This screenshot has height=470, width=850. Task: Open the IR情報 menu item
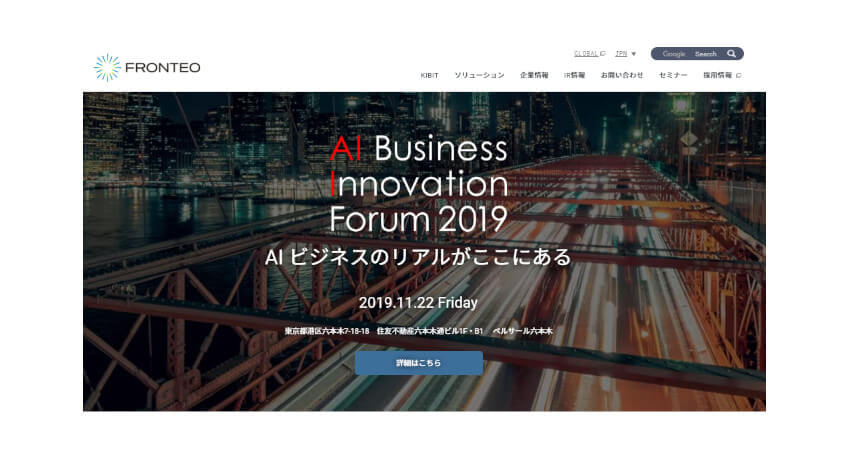pyautogui.click(x=574, y=75)
